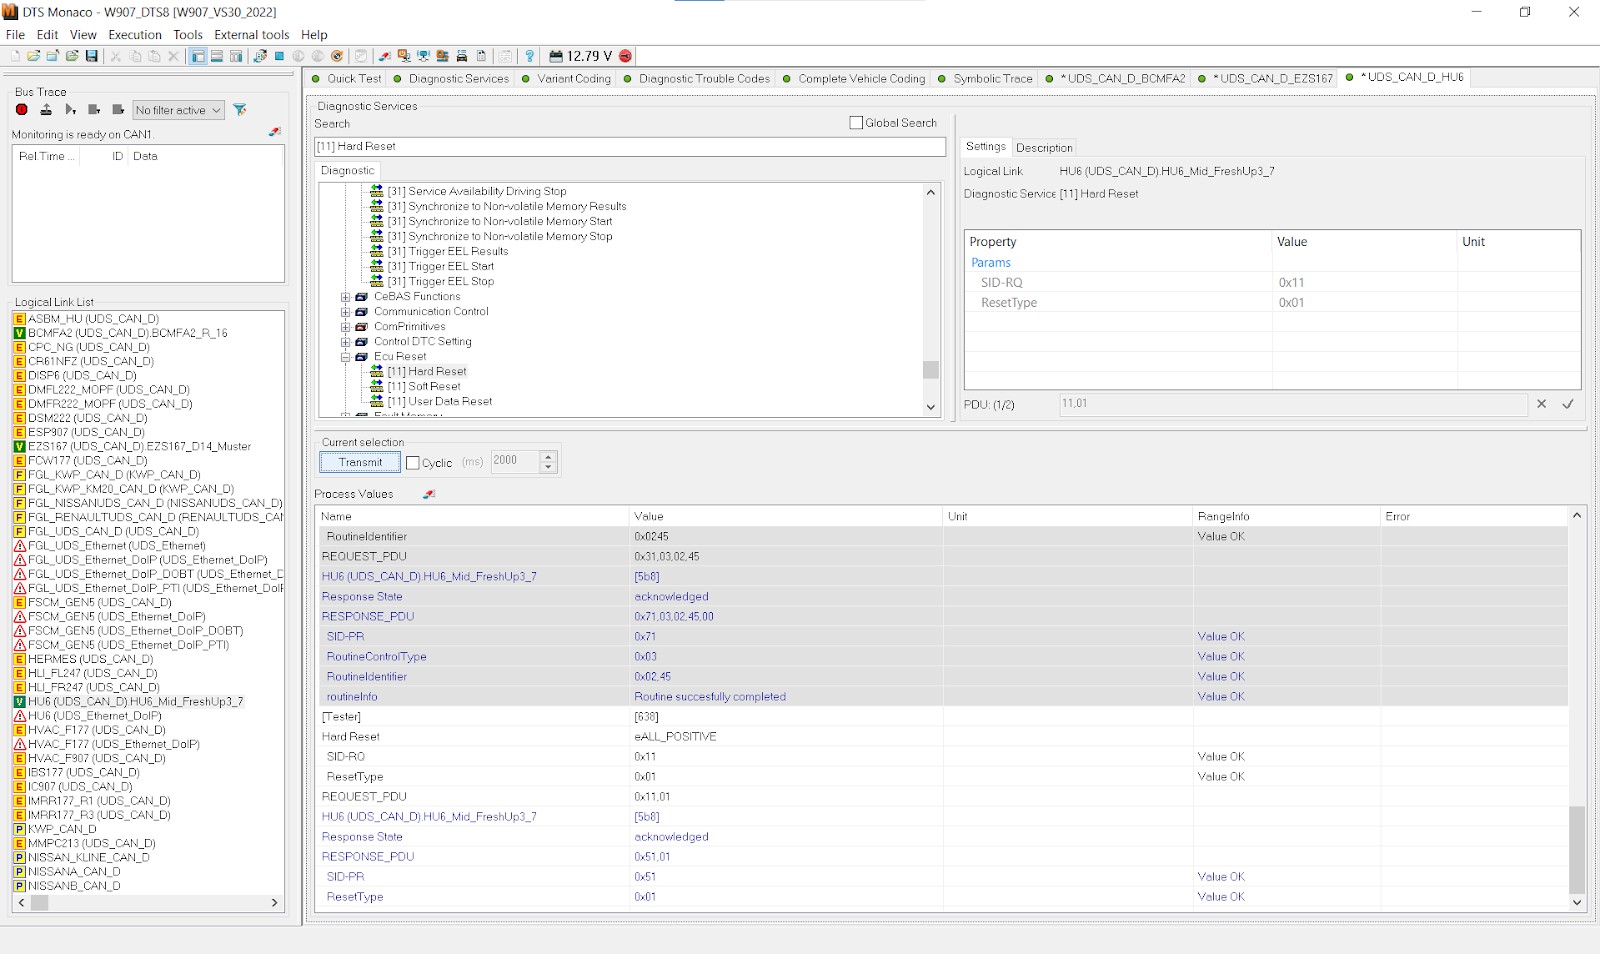Click the New workspace toolbar icon
Screen dimensions: 1600x954
pyautogui.click(x=15, y=56)
